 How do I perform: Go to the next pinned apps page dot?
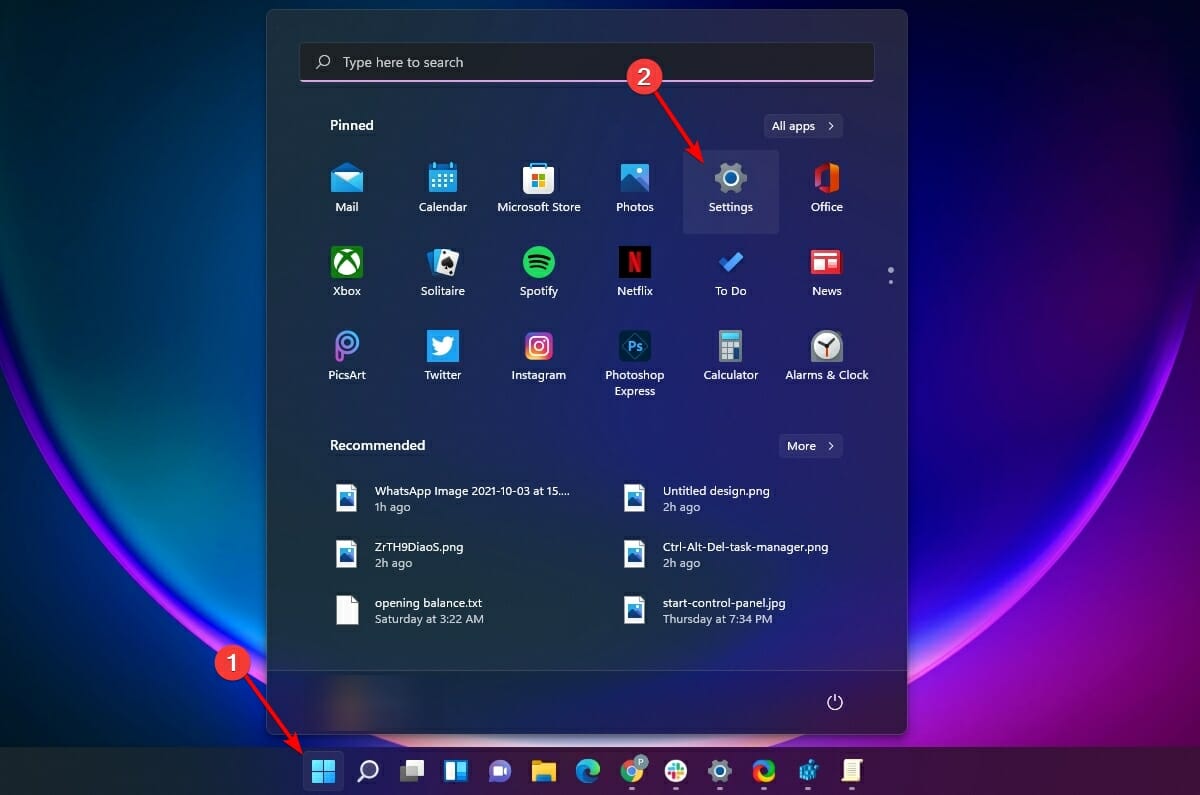(890, 282)
